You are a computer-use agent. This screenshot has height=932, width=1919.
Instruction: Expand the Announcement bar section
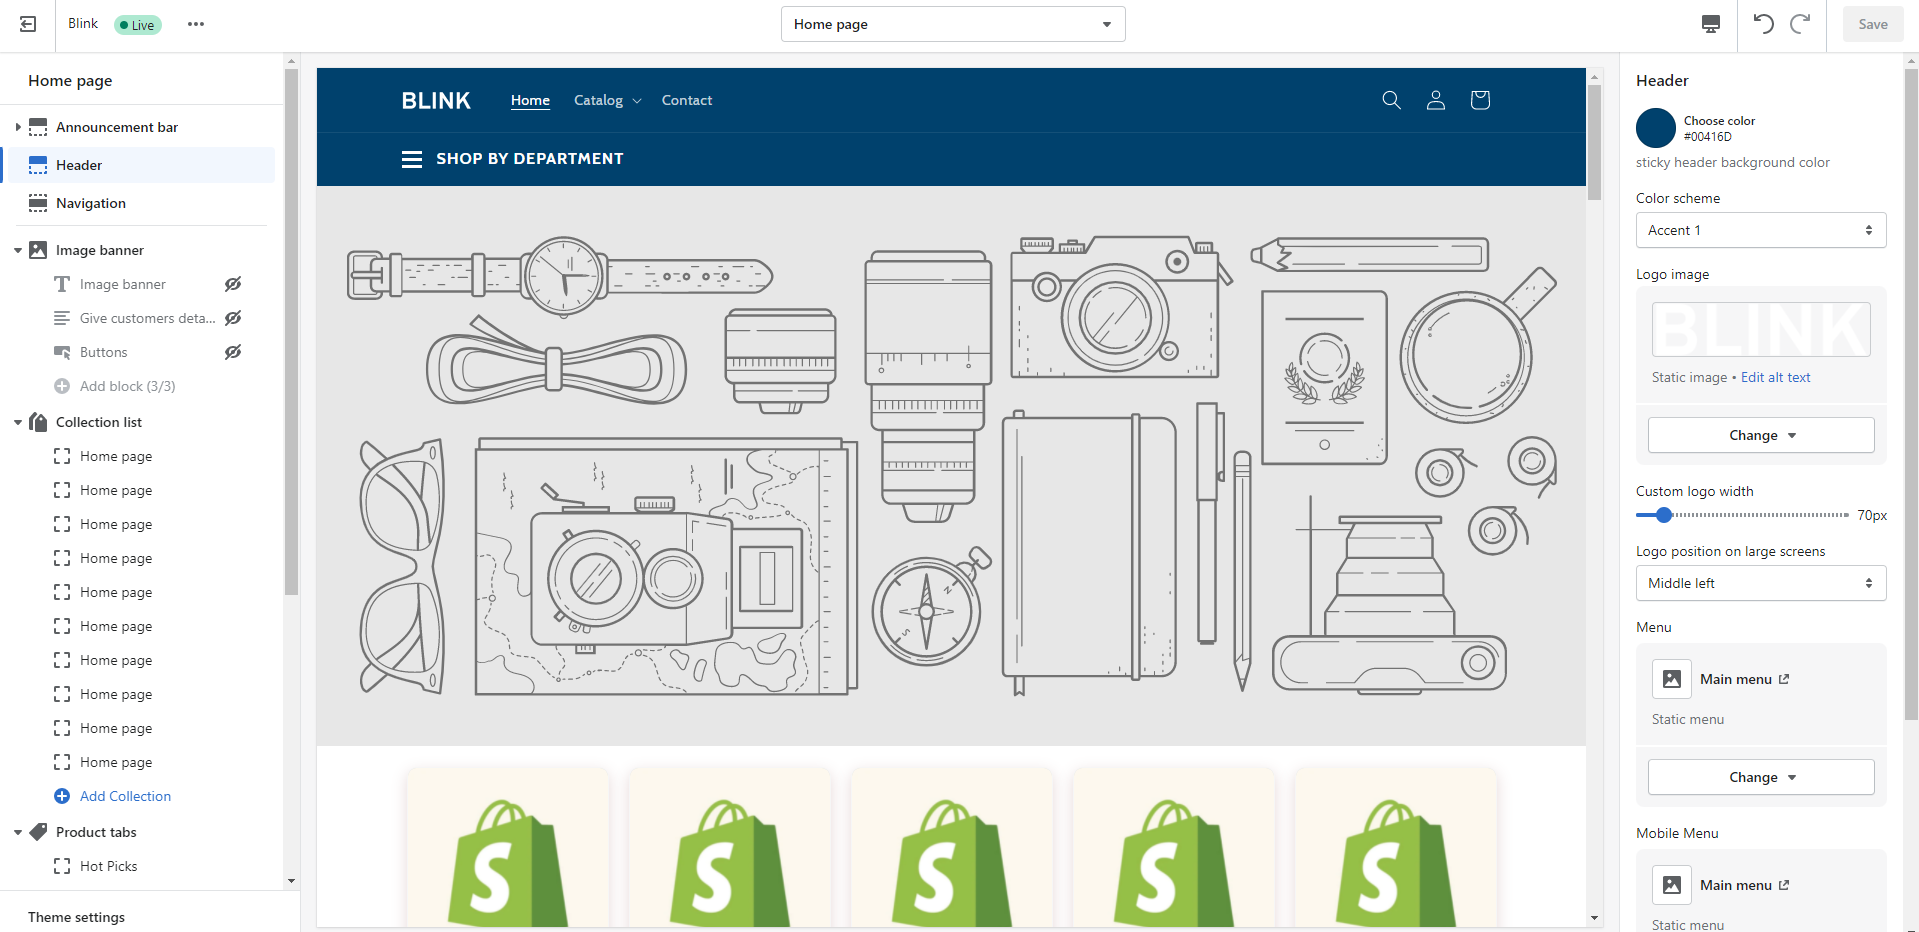(x=16, y=127)
